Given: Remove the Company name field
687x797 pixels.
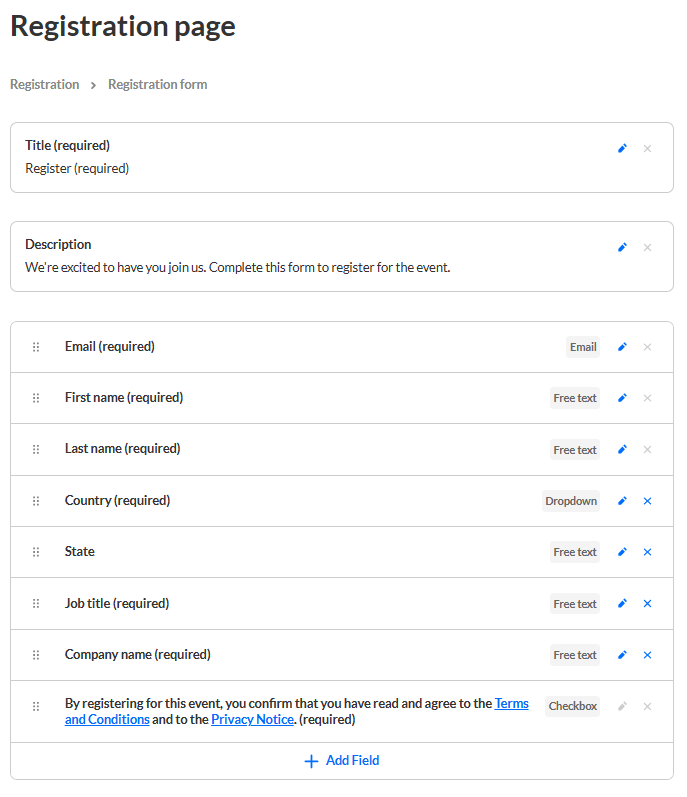Looking at the screenshot, I should tap(647, 655).
